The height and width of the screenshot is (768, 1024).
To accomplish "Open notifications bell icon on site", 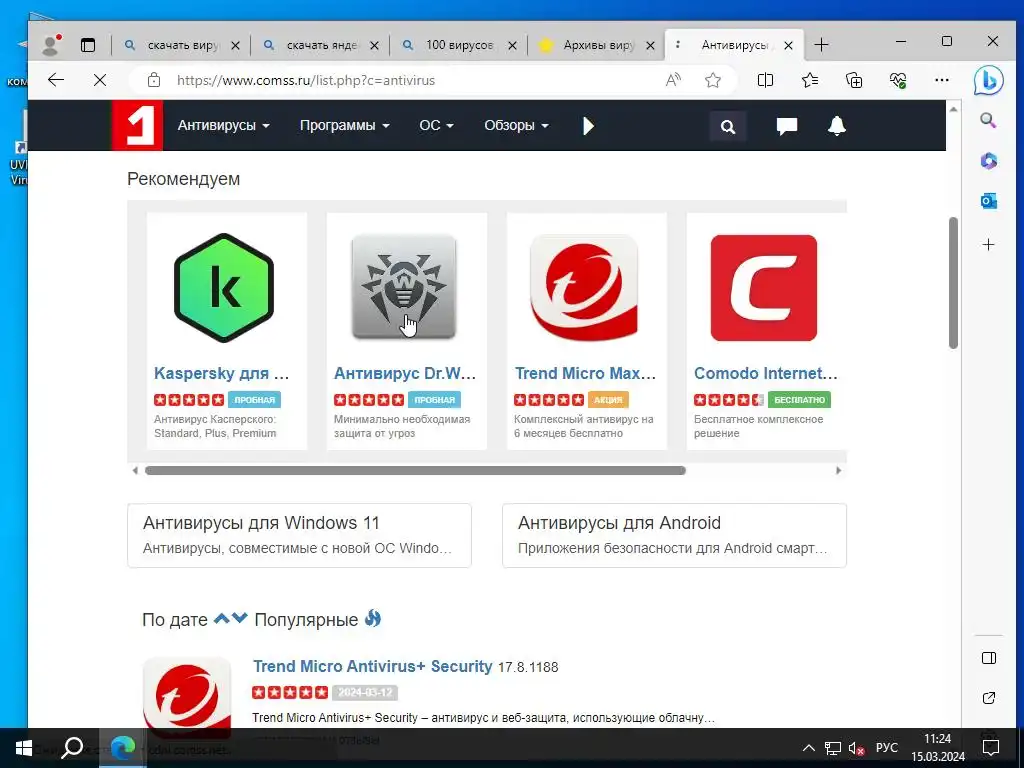I will point(837,126).
